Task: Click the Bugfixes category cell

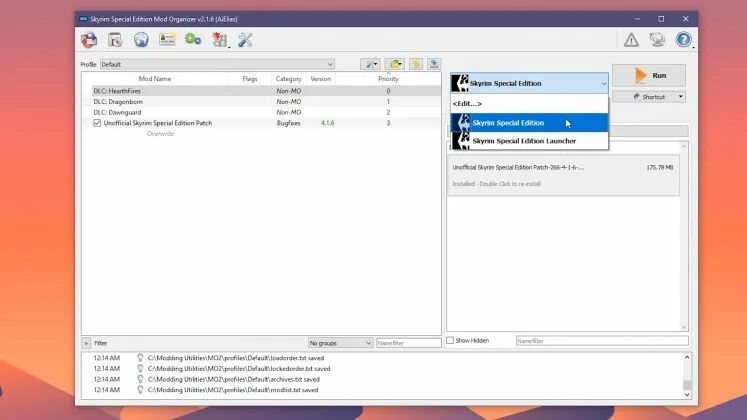Action: click(x=288, y=123)
